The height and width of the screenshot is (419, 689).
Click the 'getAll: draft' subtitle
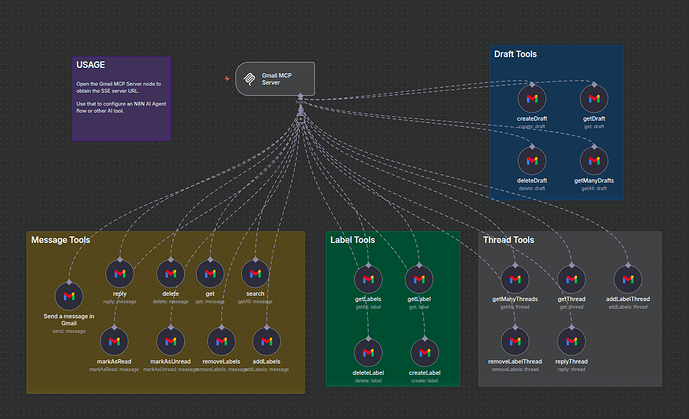(x=594, y=188)
